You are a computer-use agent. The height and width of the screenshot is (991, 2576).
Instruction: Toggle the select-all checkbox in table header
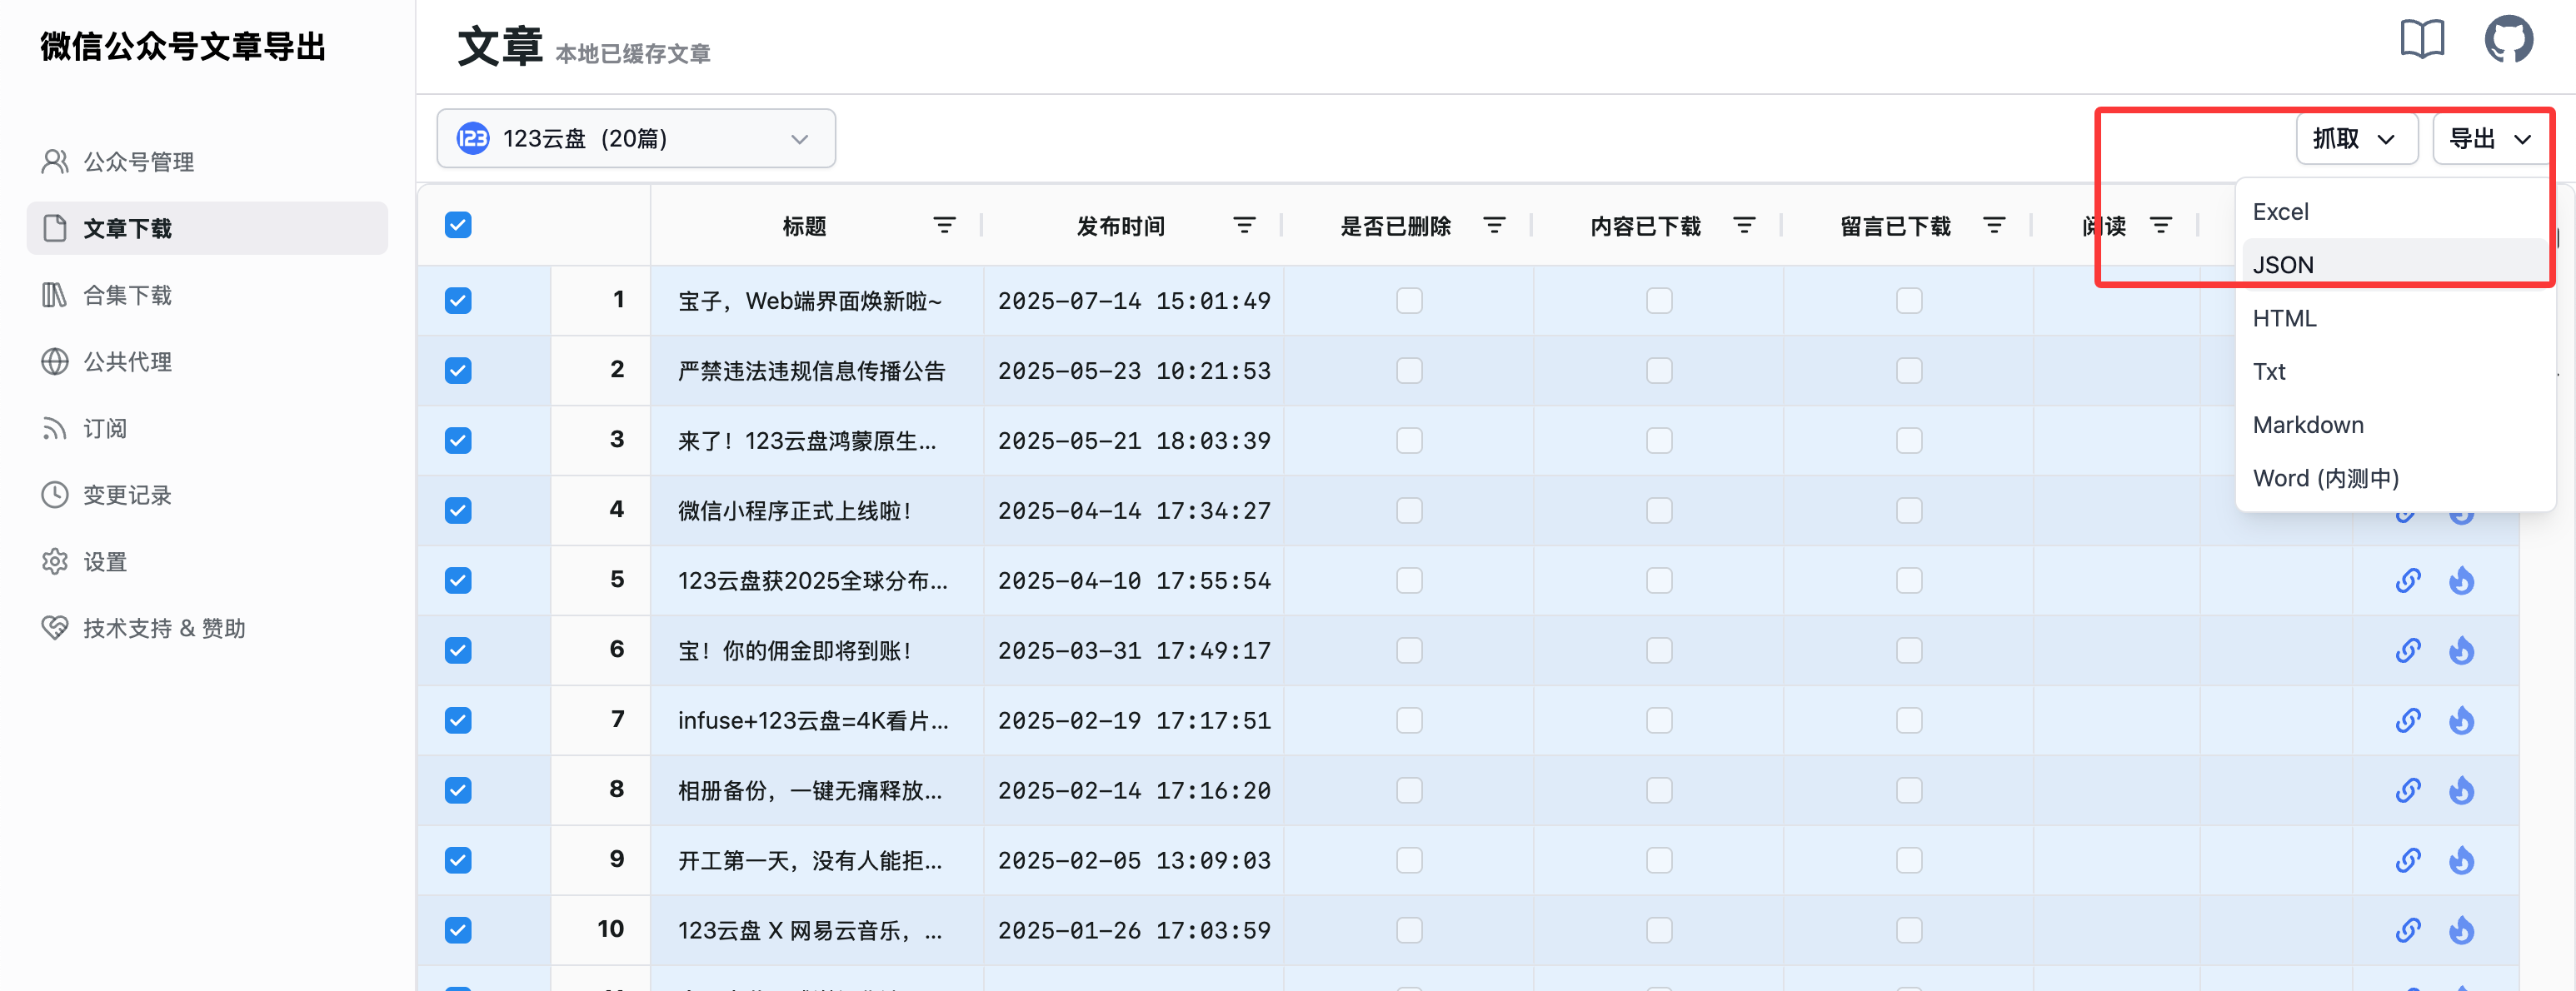coord(458,225)
